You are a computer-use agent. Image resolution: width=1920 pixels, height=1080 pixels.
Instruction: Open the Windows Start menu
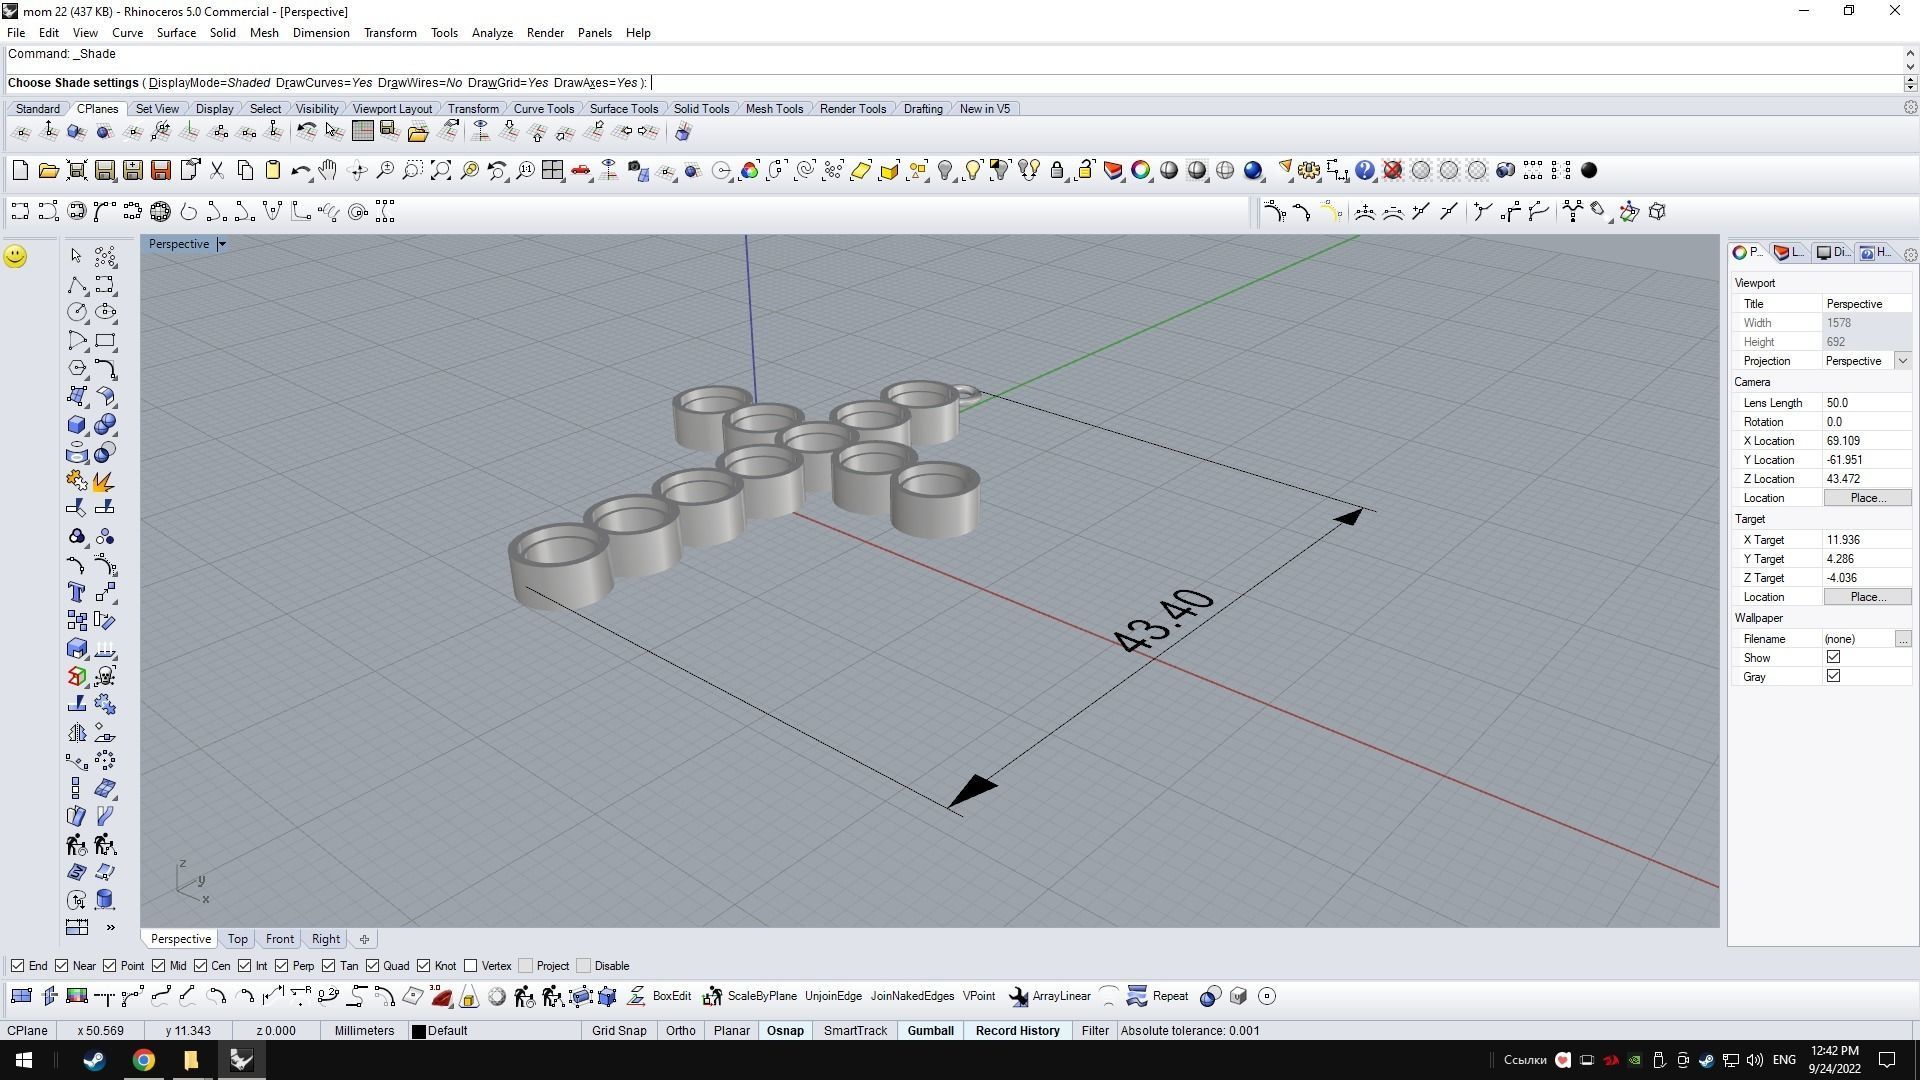click(24, 1060)
